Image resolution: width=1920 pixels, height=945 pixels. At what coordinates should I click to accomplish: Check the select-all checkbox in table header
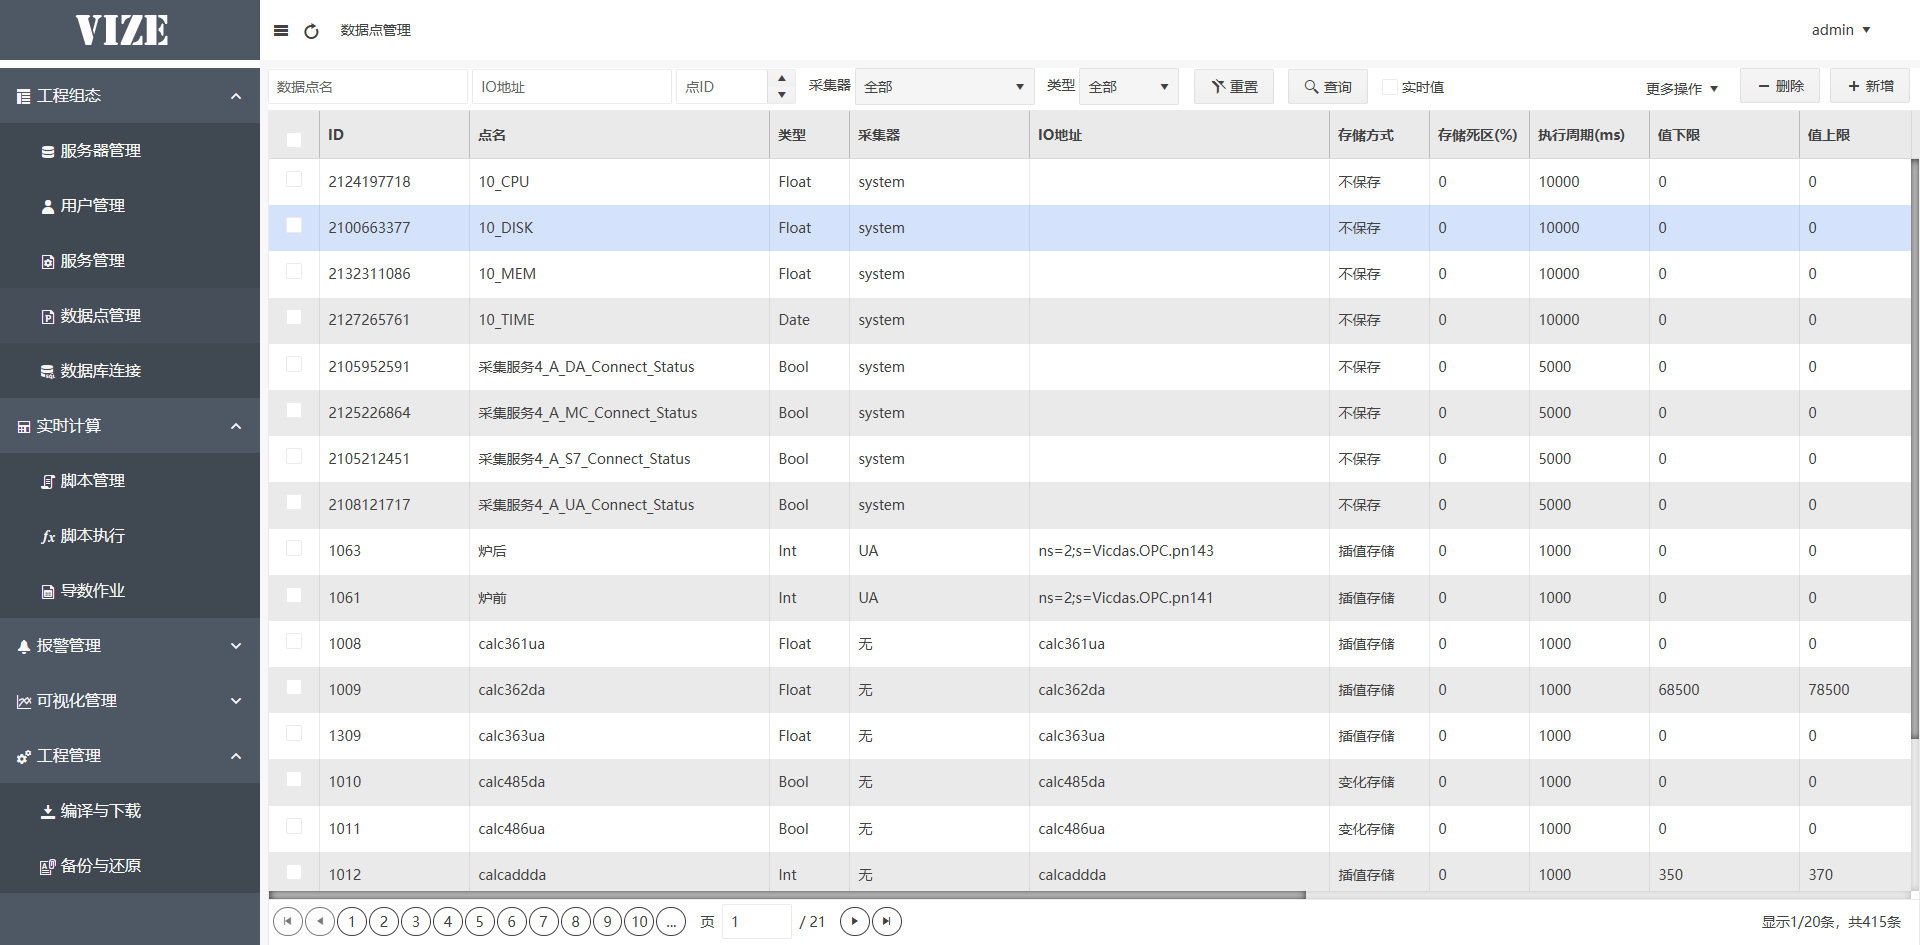click(x=294, y=139)
